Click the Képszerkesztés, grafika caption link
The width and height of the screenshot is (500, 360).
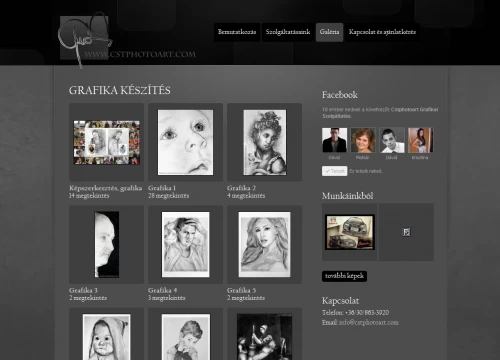(106, 188)
